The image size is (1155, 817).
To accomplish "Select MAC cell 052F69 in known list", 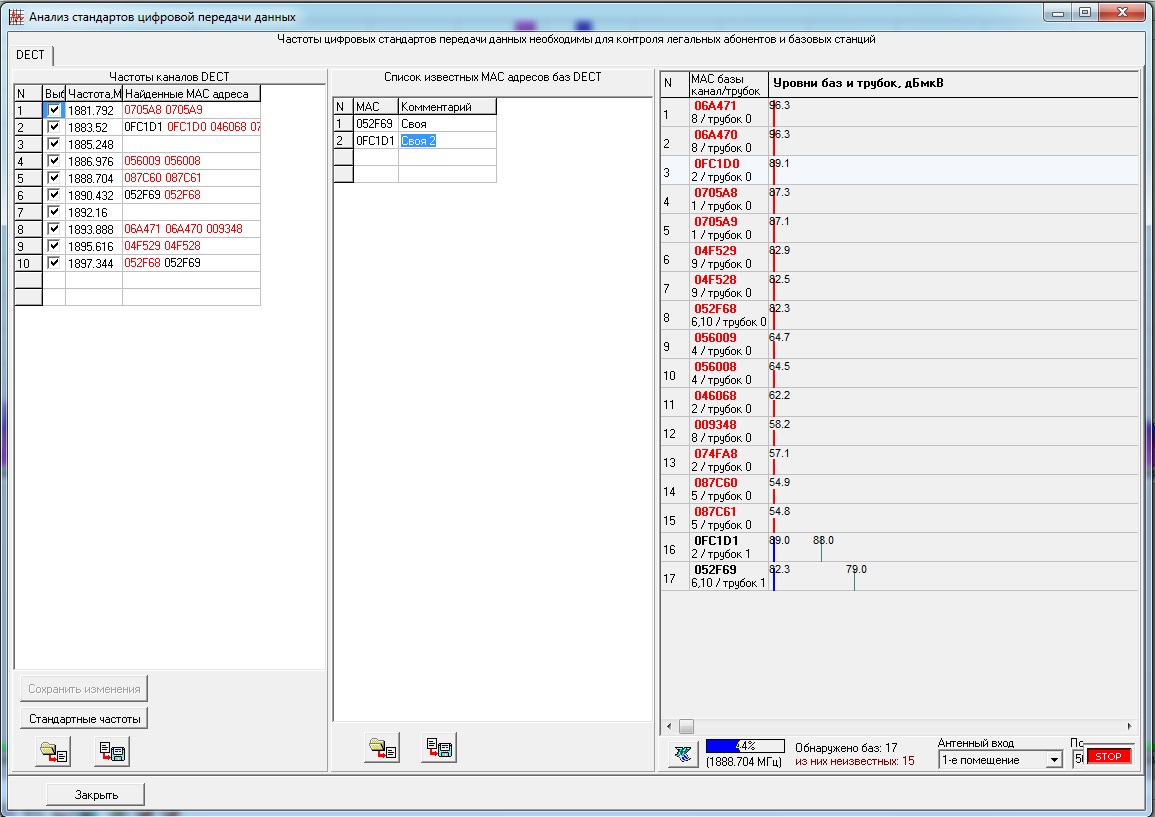I will (x=376, y=124).
